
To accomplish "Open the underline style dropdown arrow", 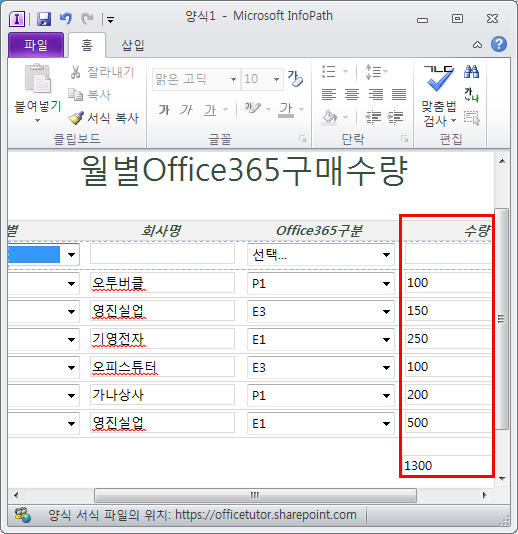I will 225,110.
